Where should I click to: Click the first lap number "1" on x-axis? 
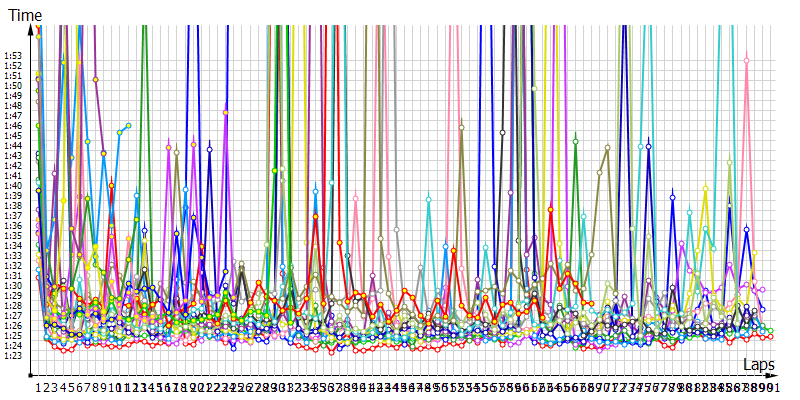tap(39, 387)
